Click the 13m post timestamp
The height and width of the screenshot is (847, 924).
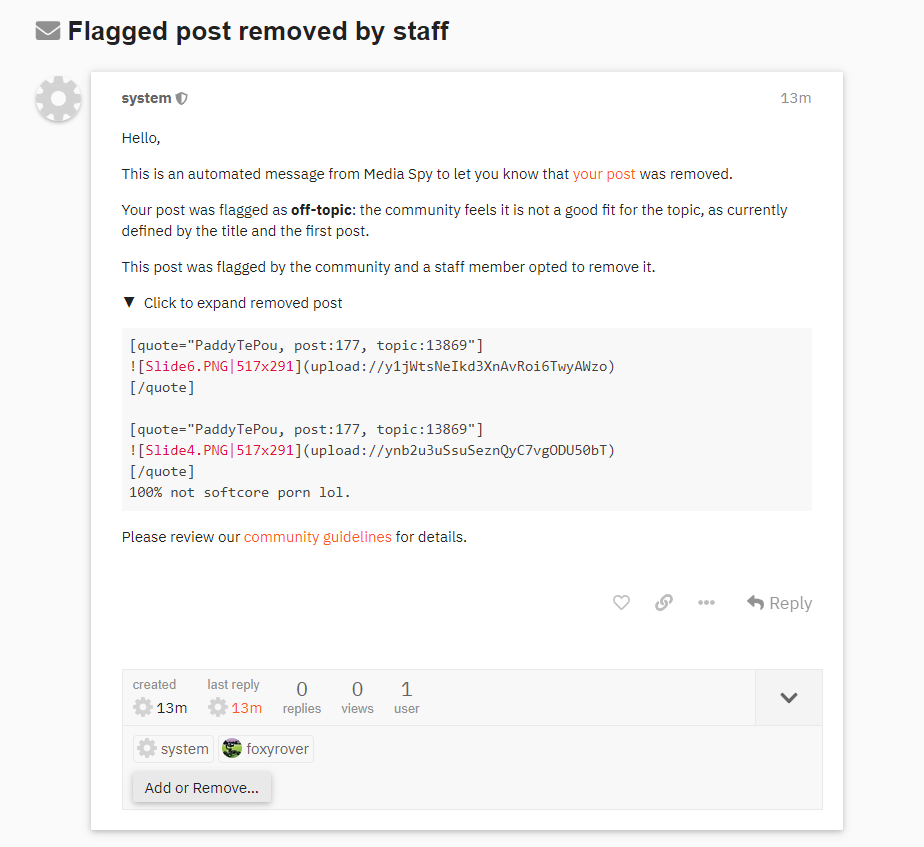coord(795,98)
